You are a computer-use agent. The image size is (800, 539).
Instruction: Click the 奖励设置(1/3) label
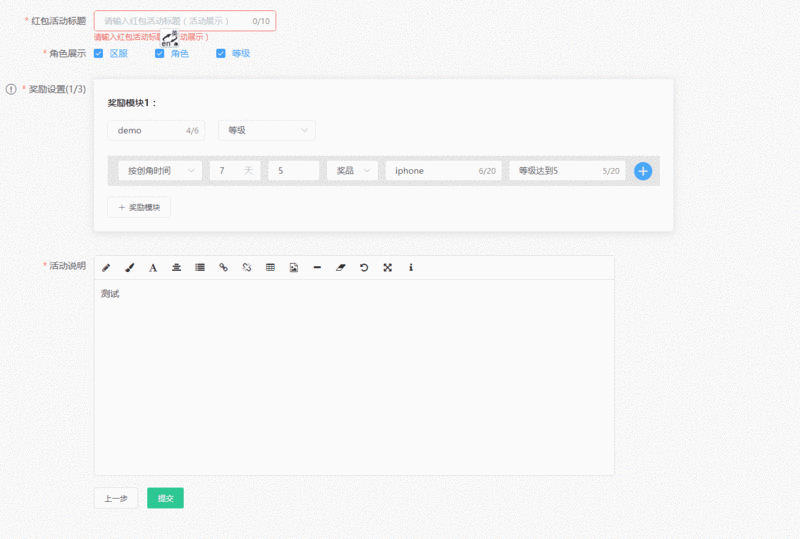point(57,89)
